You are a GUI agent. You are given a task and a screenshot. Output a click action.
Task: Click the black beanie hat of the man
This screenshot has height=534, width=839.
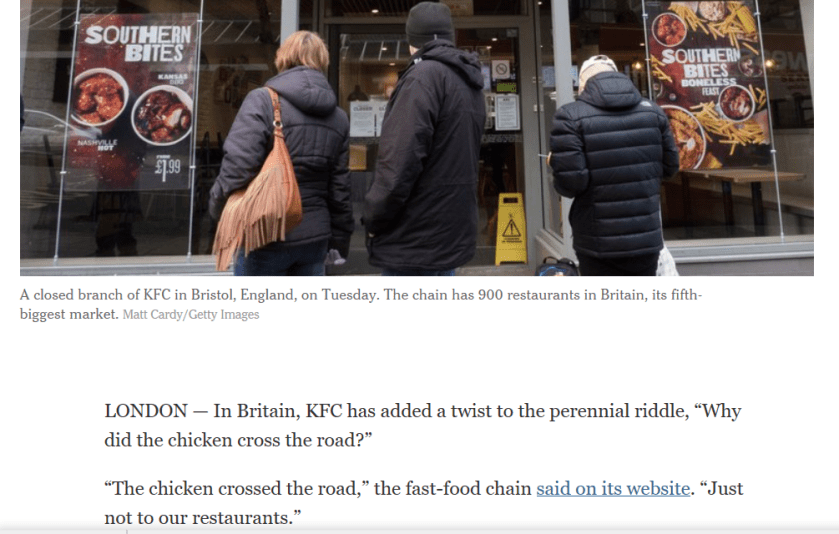coord(430,24)
